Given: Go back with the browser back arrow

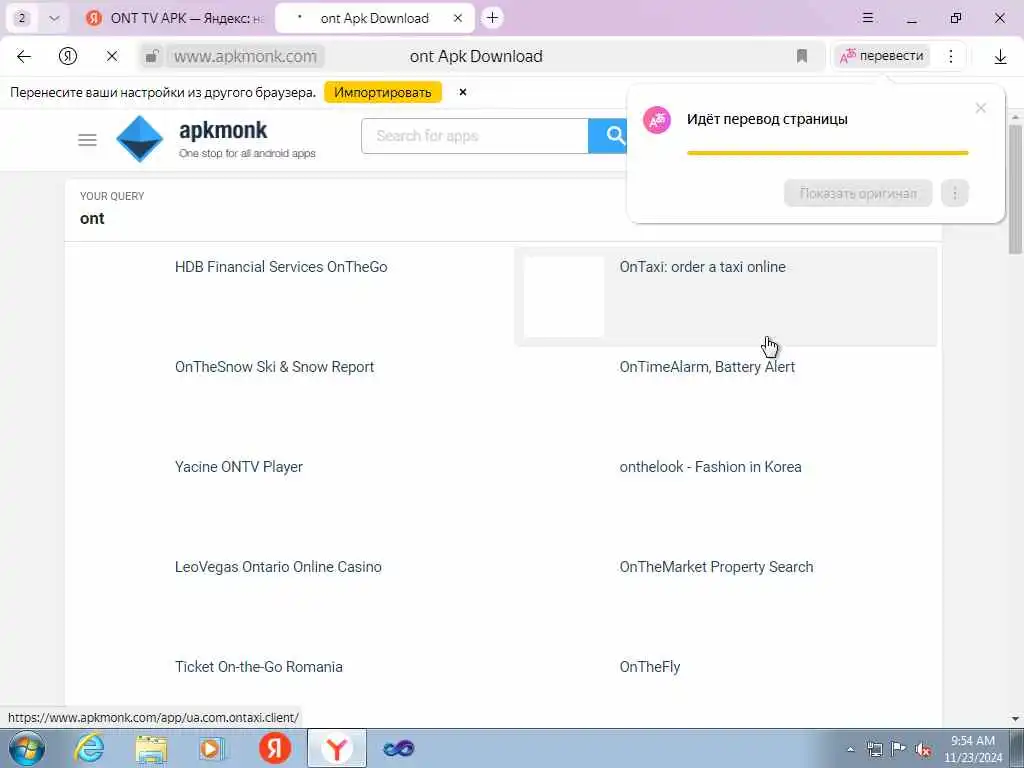Looking at the screenshot, I should [x=24, y=57].
